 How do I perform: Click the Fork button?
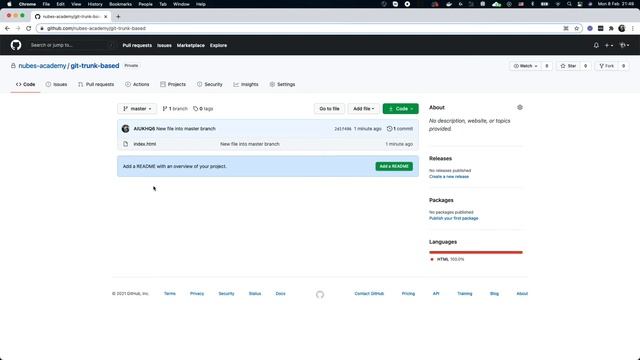607,66
